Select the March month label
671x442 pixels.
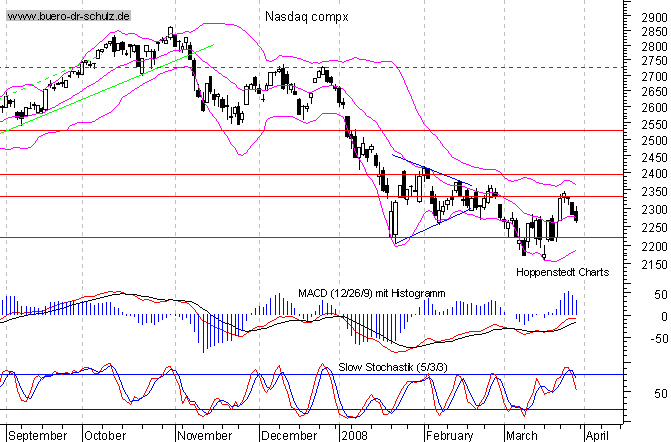(x=522, y=436)
